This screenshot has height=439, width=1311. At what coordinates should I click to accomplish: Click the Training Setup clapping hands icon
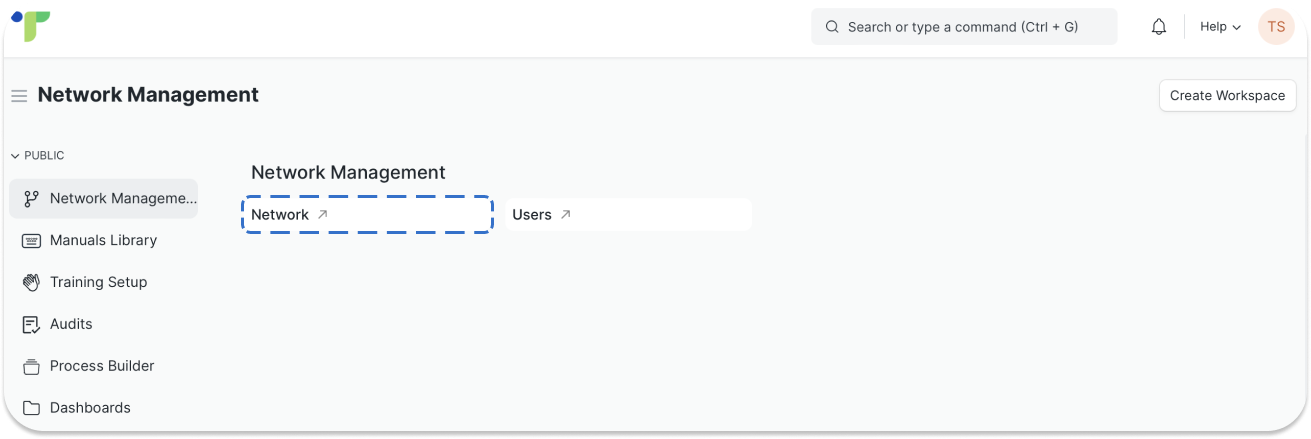coord(31,282)
